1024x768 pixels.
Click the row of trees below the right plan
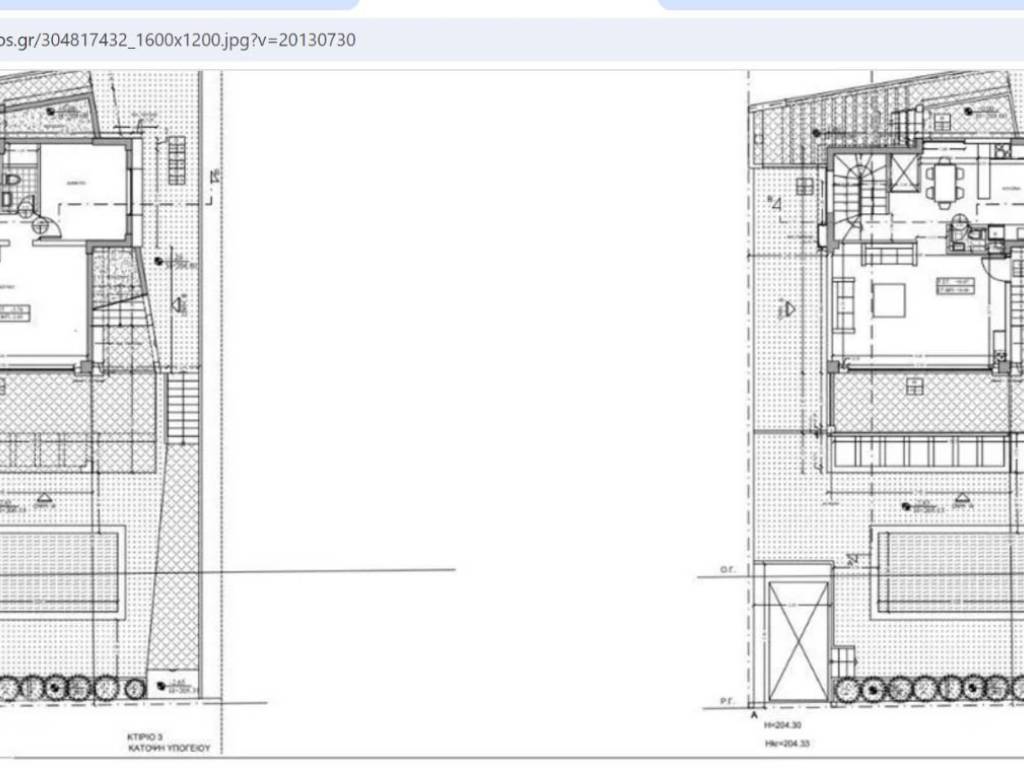tap(930, 689)
